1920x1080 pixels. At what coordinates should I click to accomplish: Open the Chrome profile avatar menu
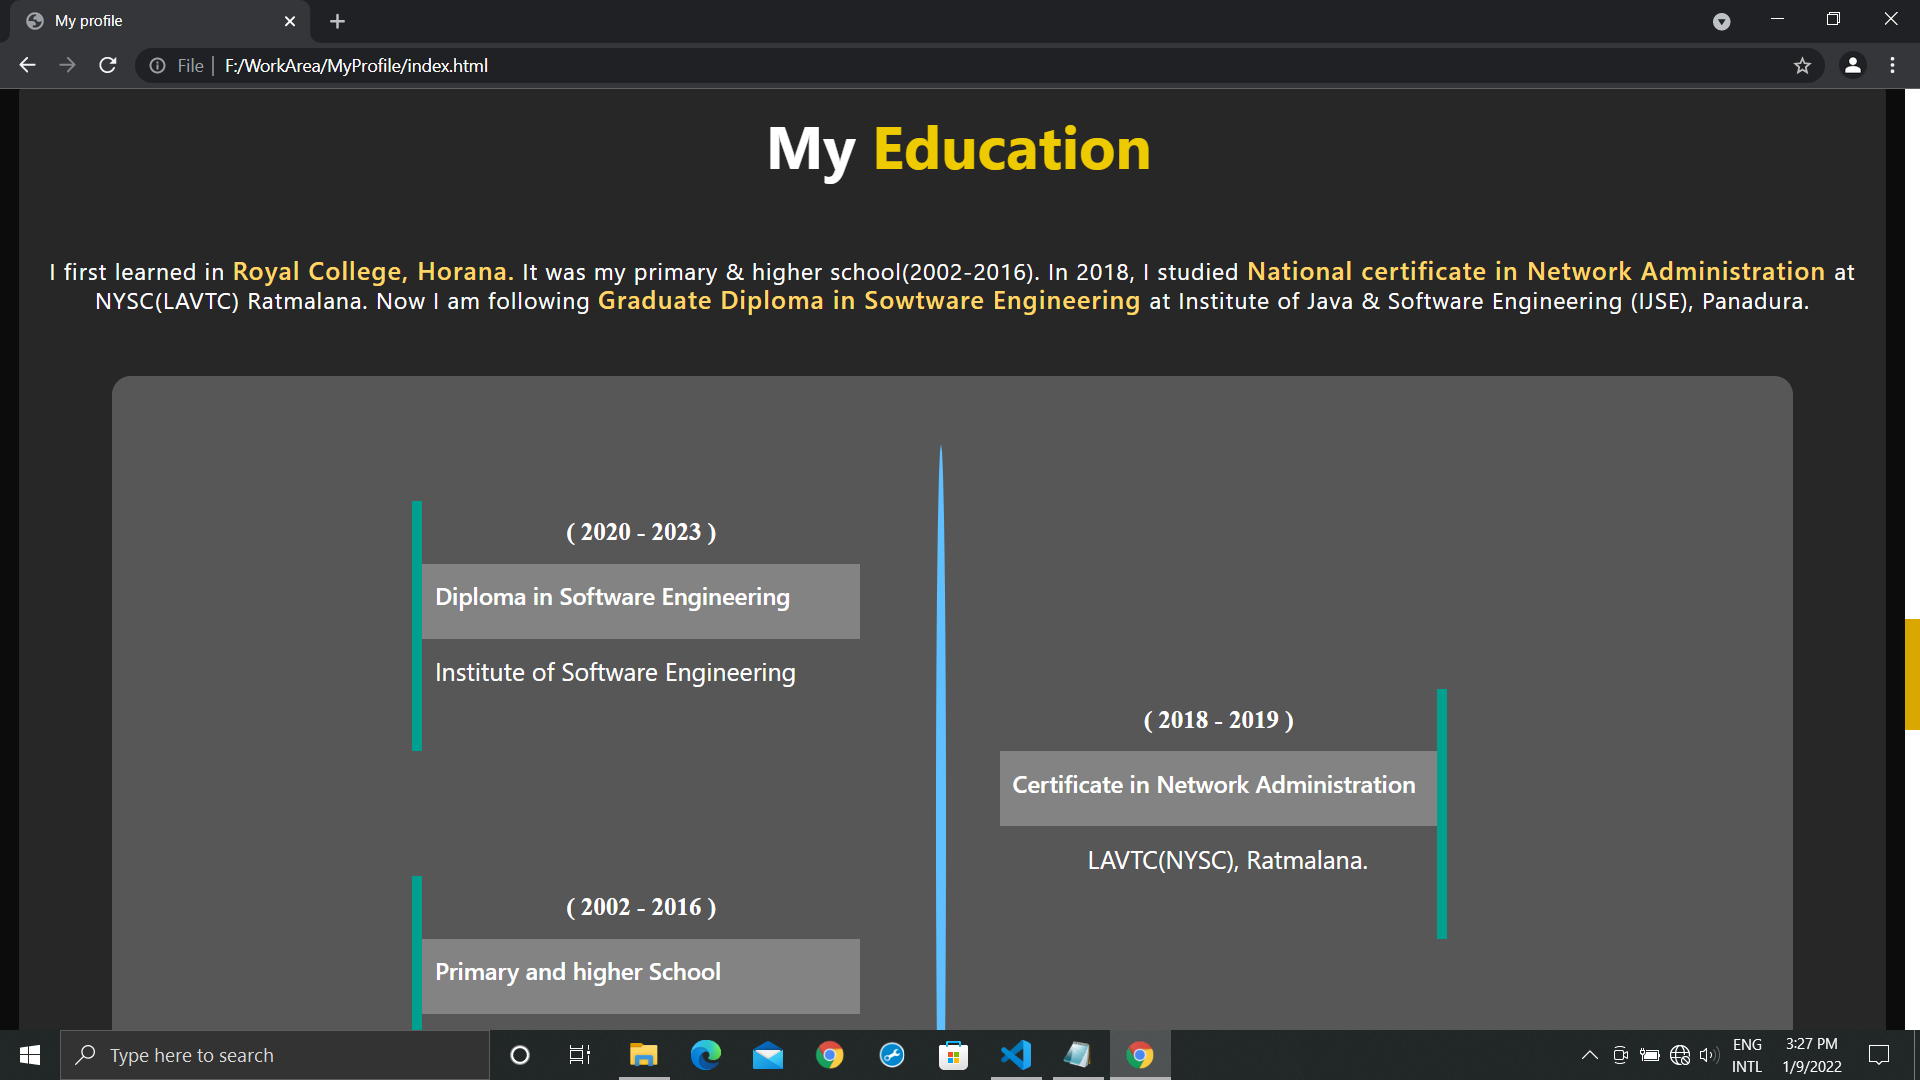[1852, 65]
